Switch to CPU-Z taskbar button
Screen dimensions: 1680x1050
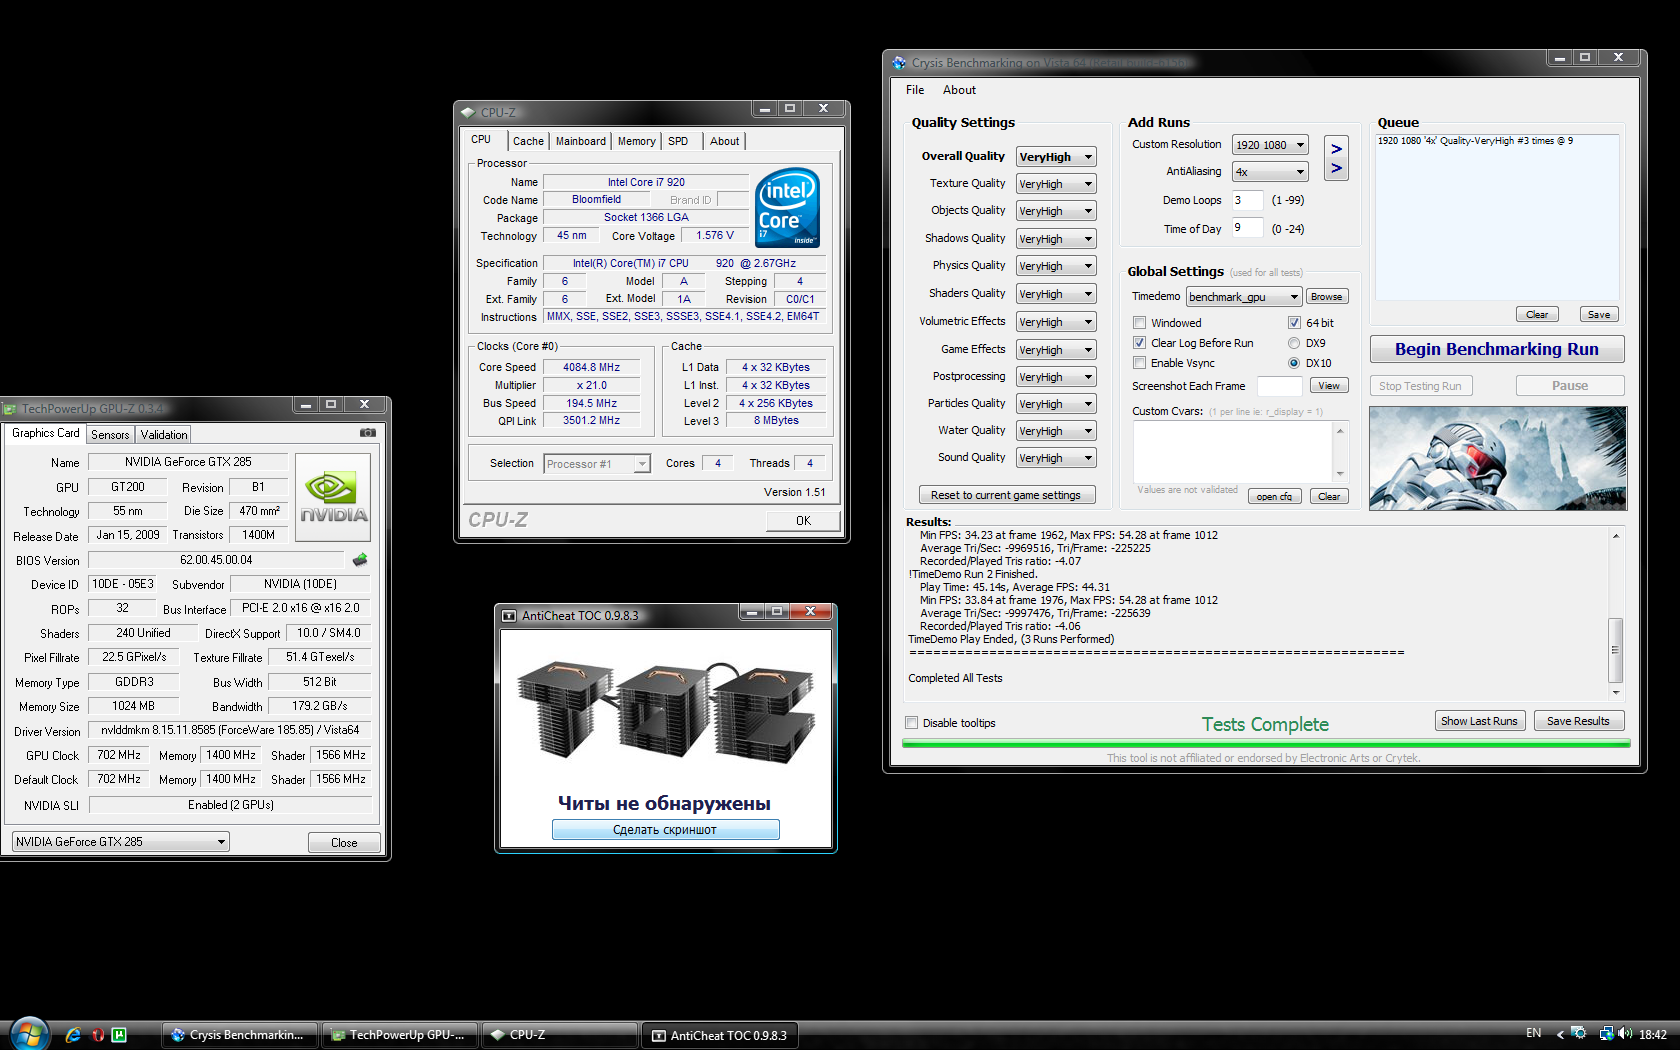click(x=560, y=1035)
